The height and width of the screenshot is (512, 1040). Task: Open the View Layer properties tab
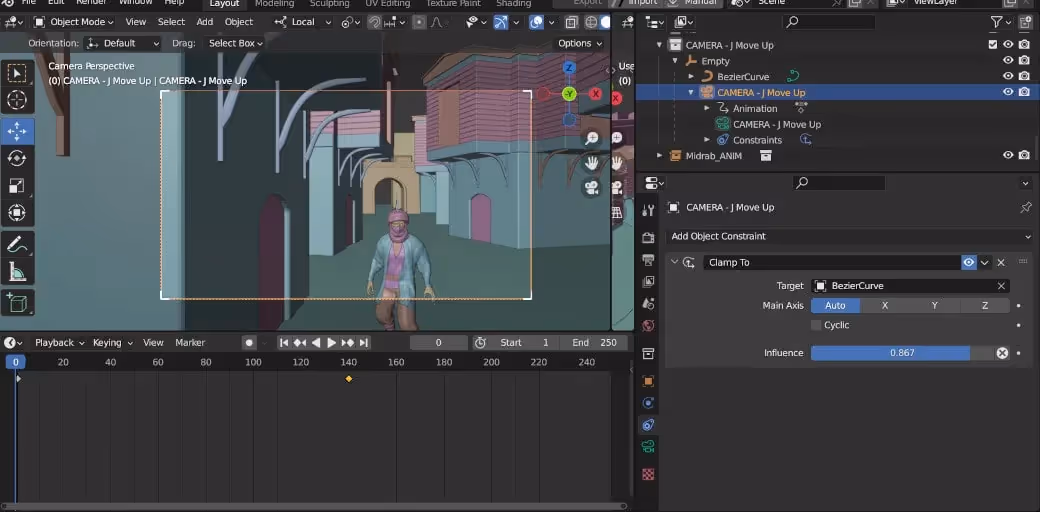tap(648, 282)
